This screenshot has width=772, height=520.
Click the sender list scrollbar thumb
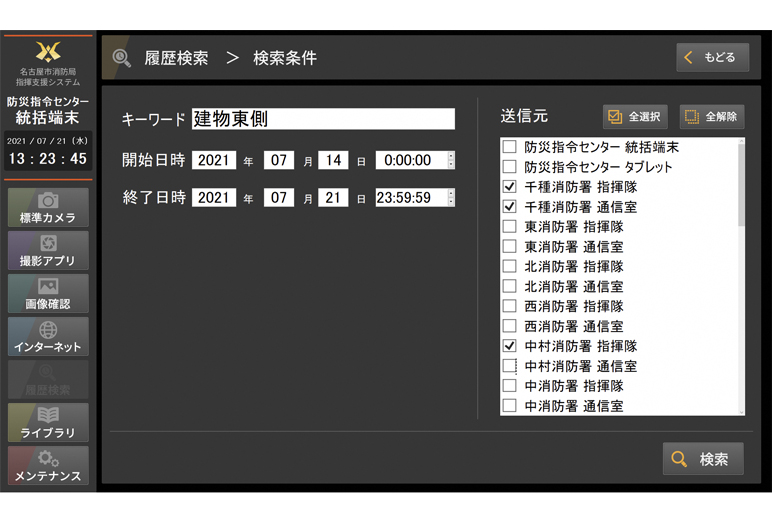click(x=741, y=185)
